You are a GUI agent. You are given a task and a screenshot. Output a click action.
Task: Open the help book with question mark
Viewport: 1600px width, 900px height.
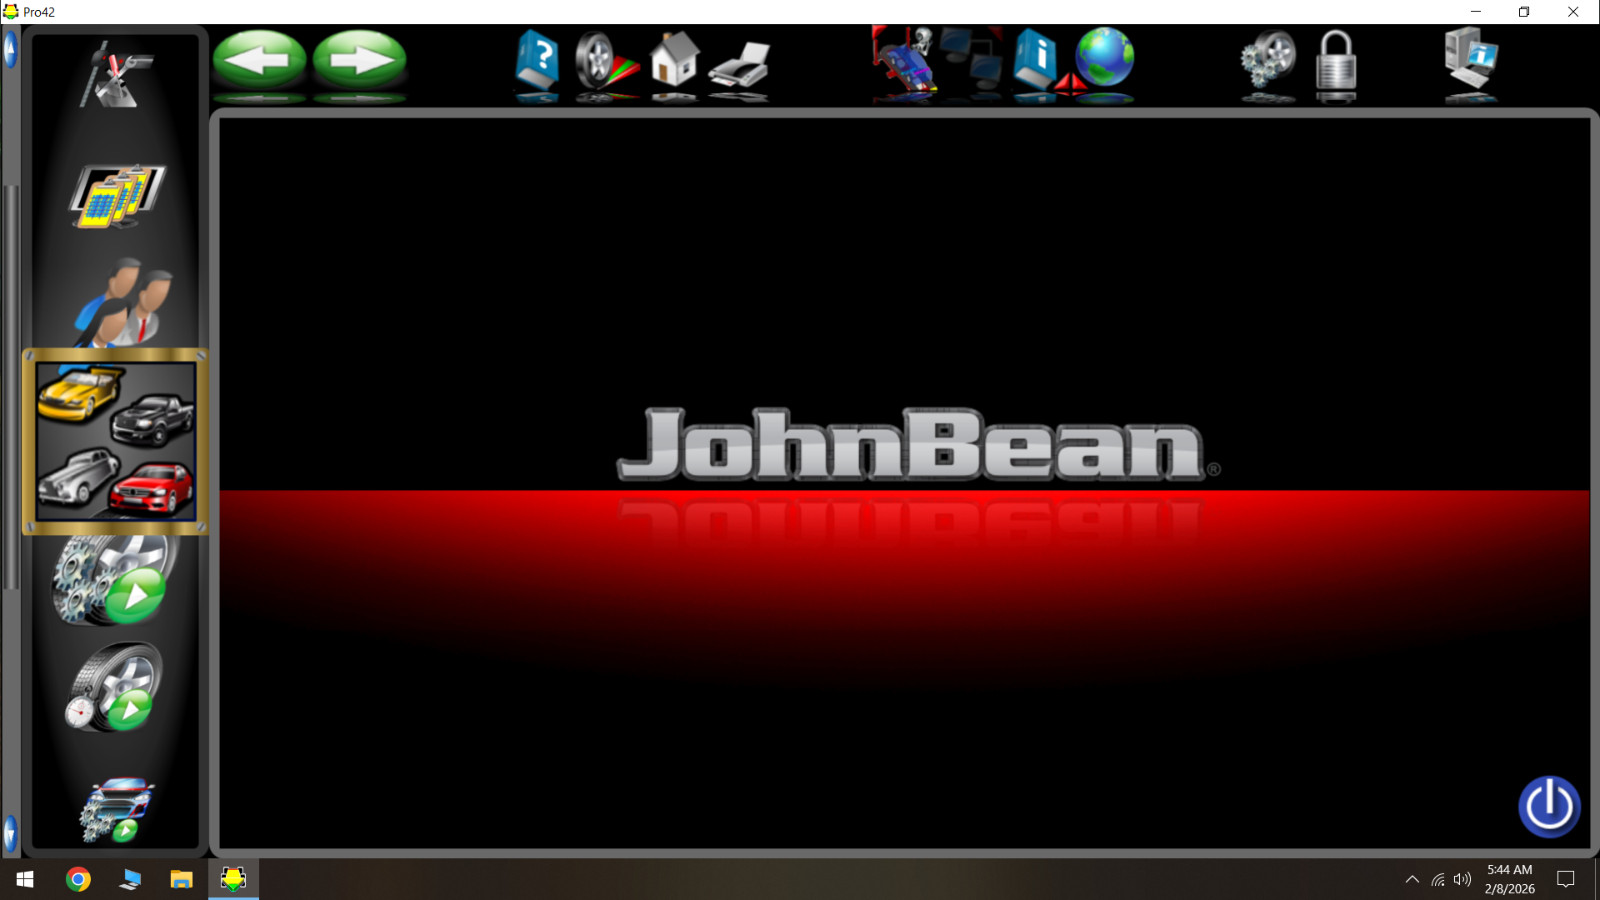[537, 60]
